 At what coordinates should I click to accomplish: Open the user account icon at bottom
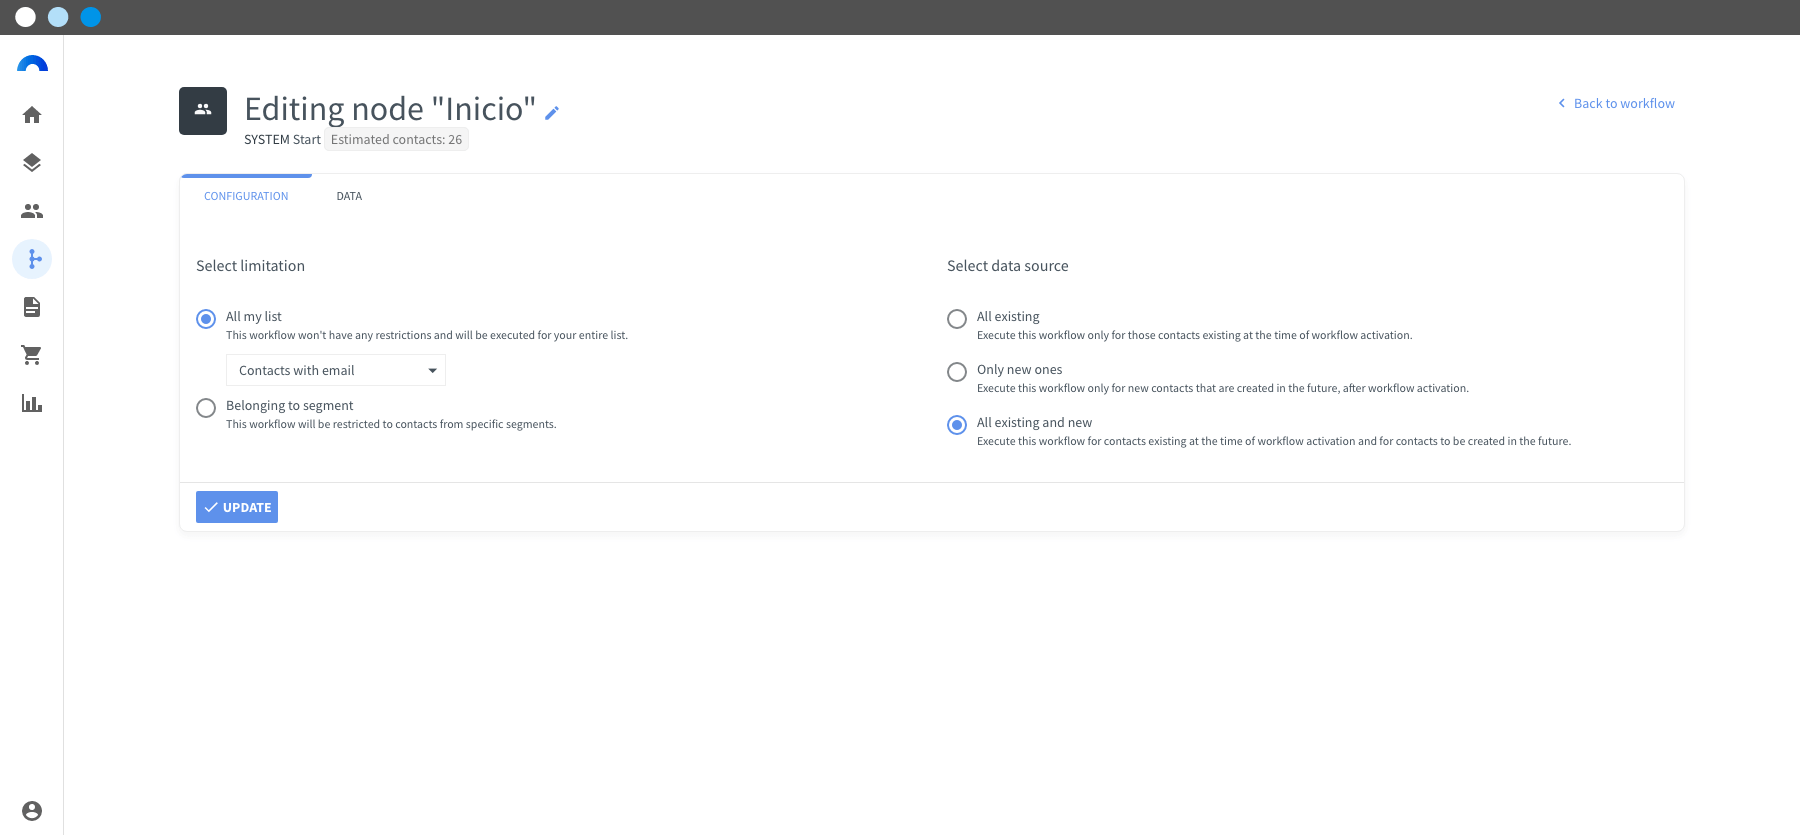tap(32, 811)
